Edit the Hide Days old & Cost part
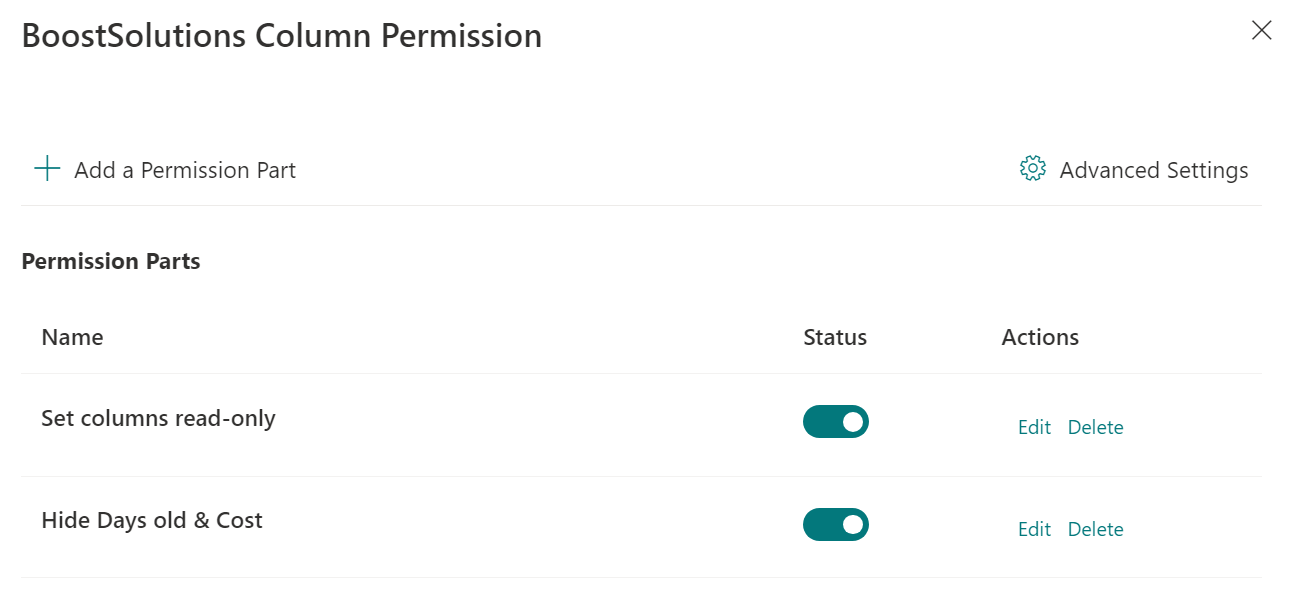This screenshot has height=594, width=1293. [1034, 529]
